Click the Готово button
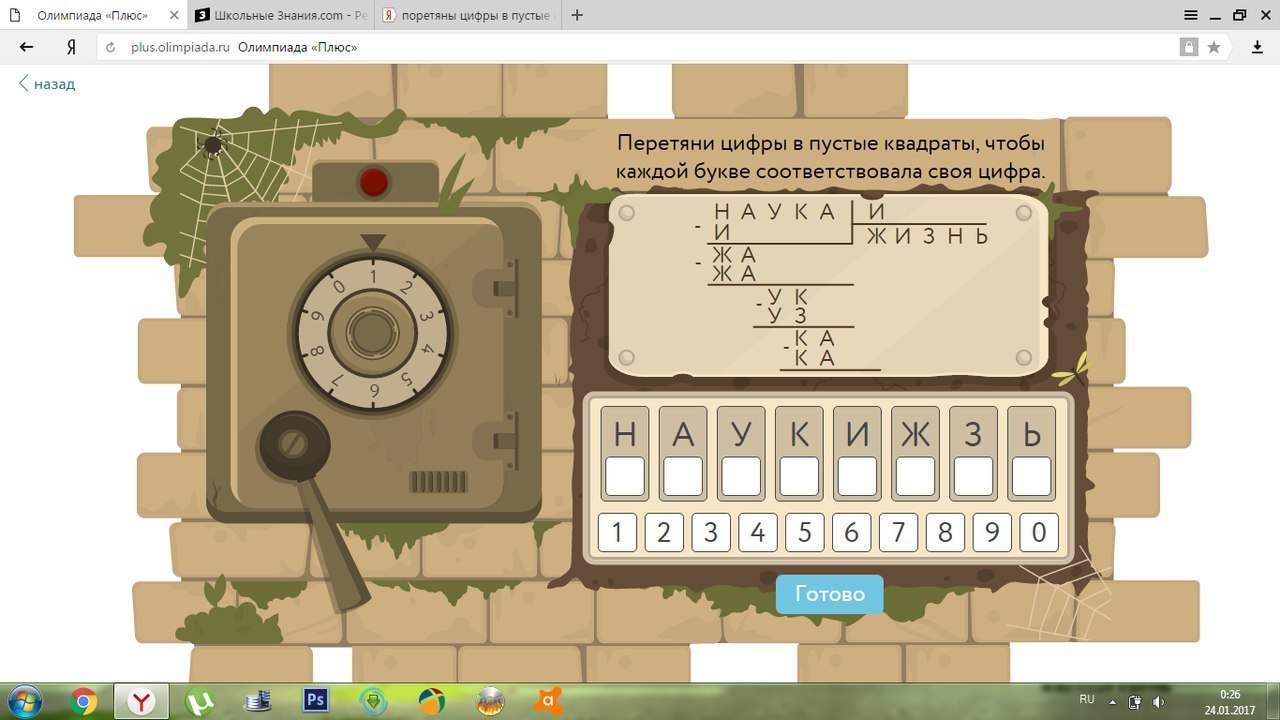The image size is (1280, 720). [829, 594]
